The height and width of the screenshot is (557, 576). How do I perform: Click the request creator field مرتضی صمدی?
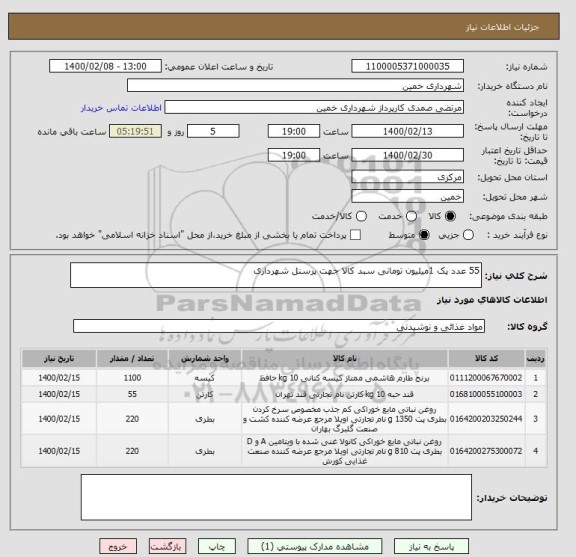314,108
